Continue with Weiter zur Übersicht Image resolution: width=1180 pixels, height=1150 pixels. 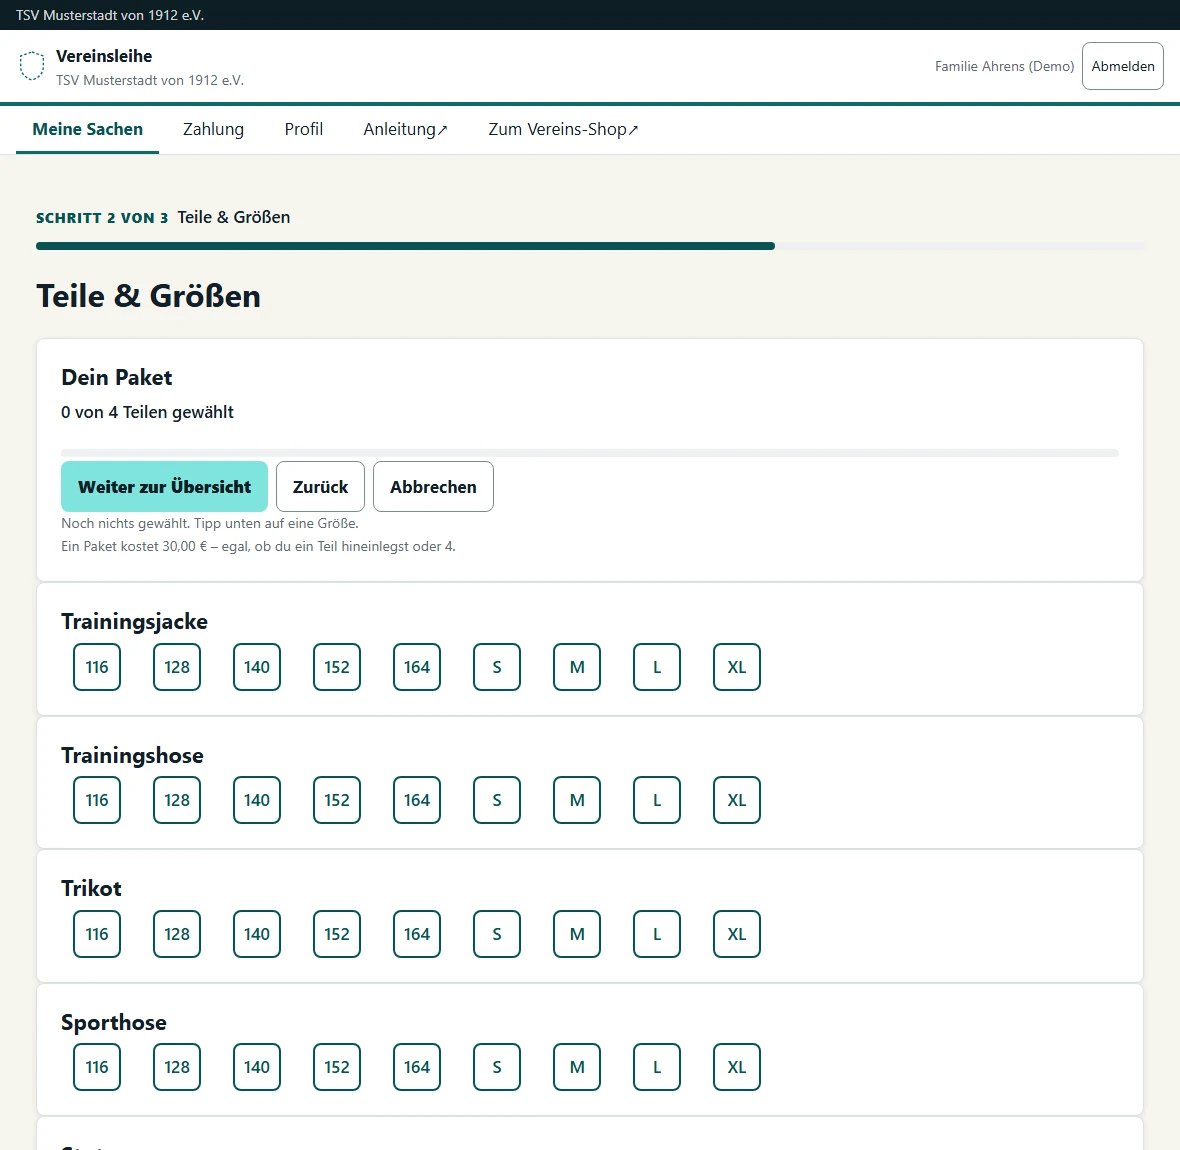coord(164,486)
